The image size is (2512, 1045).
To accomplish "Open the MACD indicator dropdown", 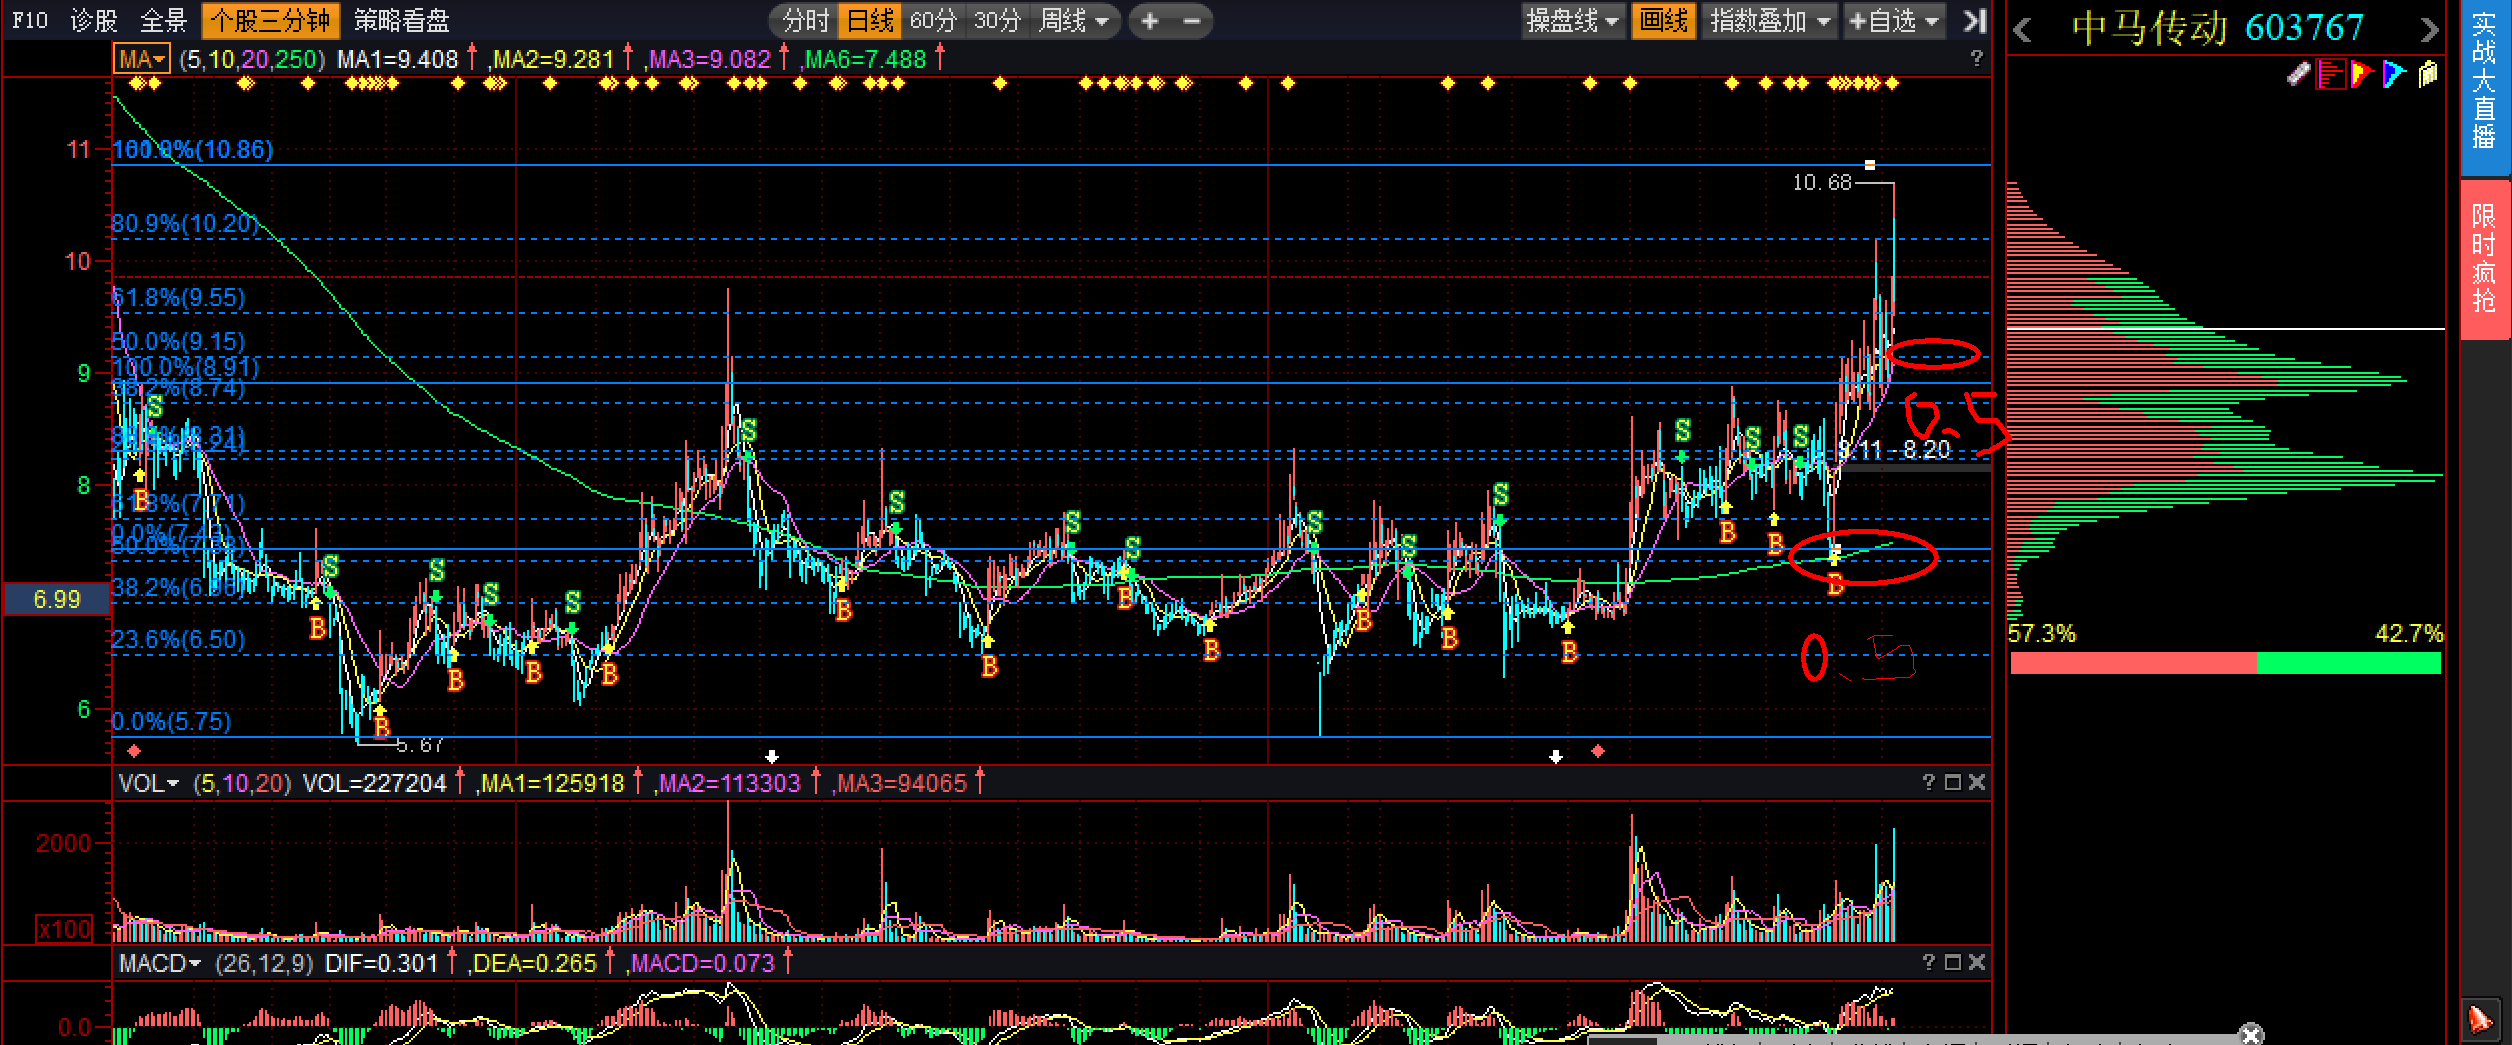I will pyautogui.click(x=159, y=963).
